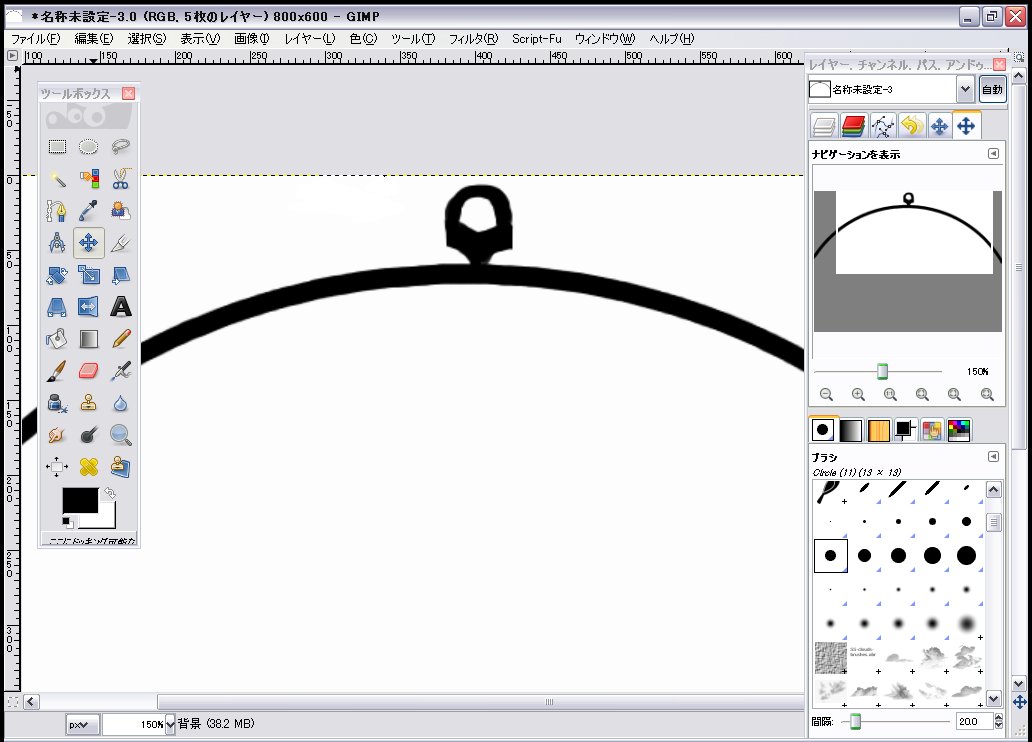Select the Ink tool
Screen dimensions: 1032x742
pyautogui.click(x=57, y=403)
